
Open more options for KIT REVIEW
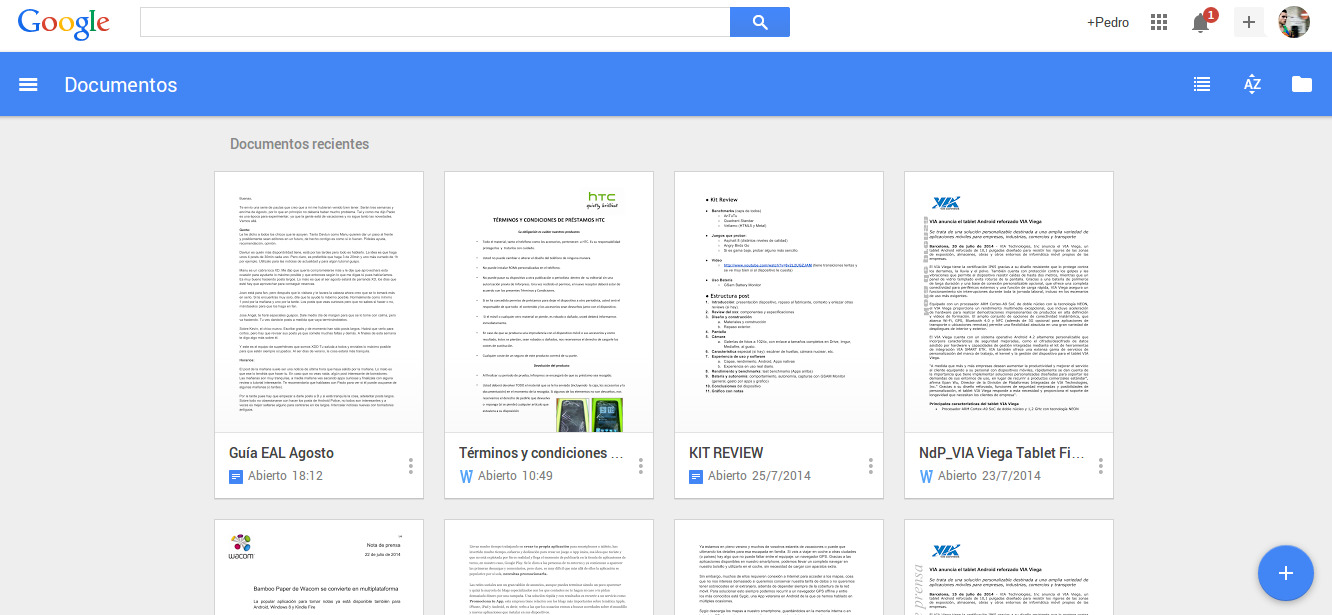[x=870, y=466]
